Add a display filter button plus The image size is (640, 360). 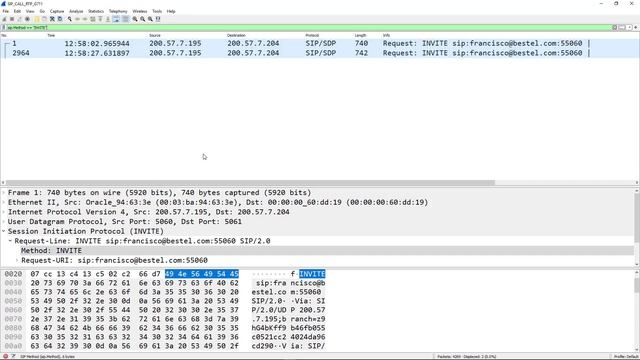(x=636, y=27)
